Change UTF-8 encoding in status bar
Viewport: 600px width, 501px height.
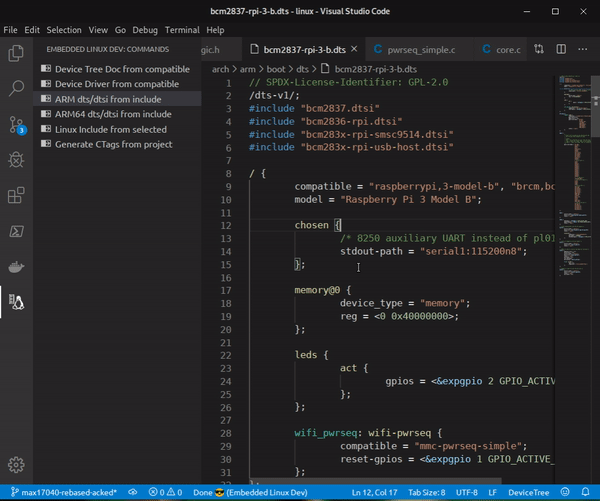[x=466, y=492]
